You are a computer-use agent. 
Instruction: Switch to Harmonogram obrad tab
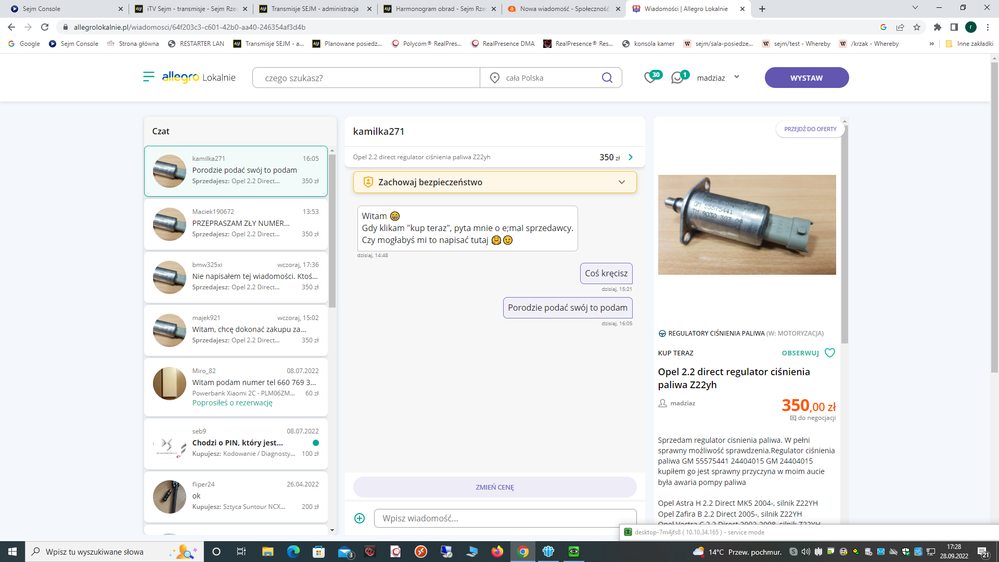[x=439, y=9]
